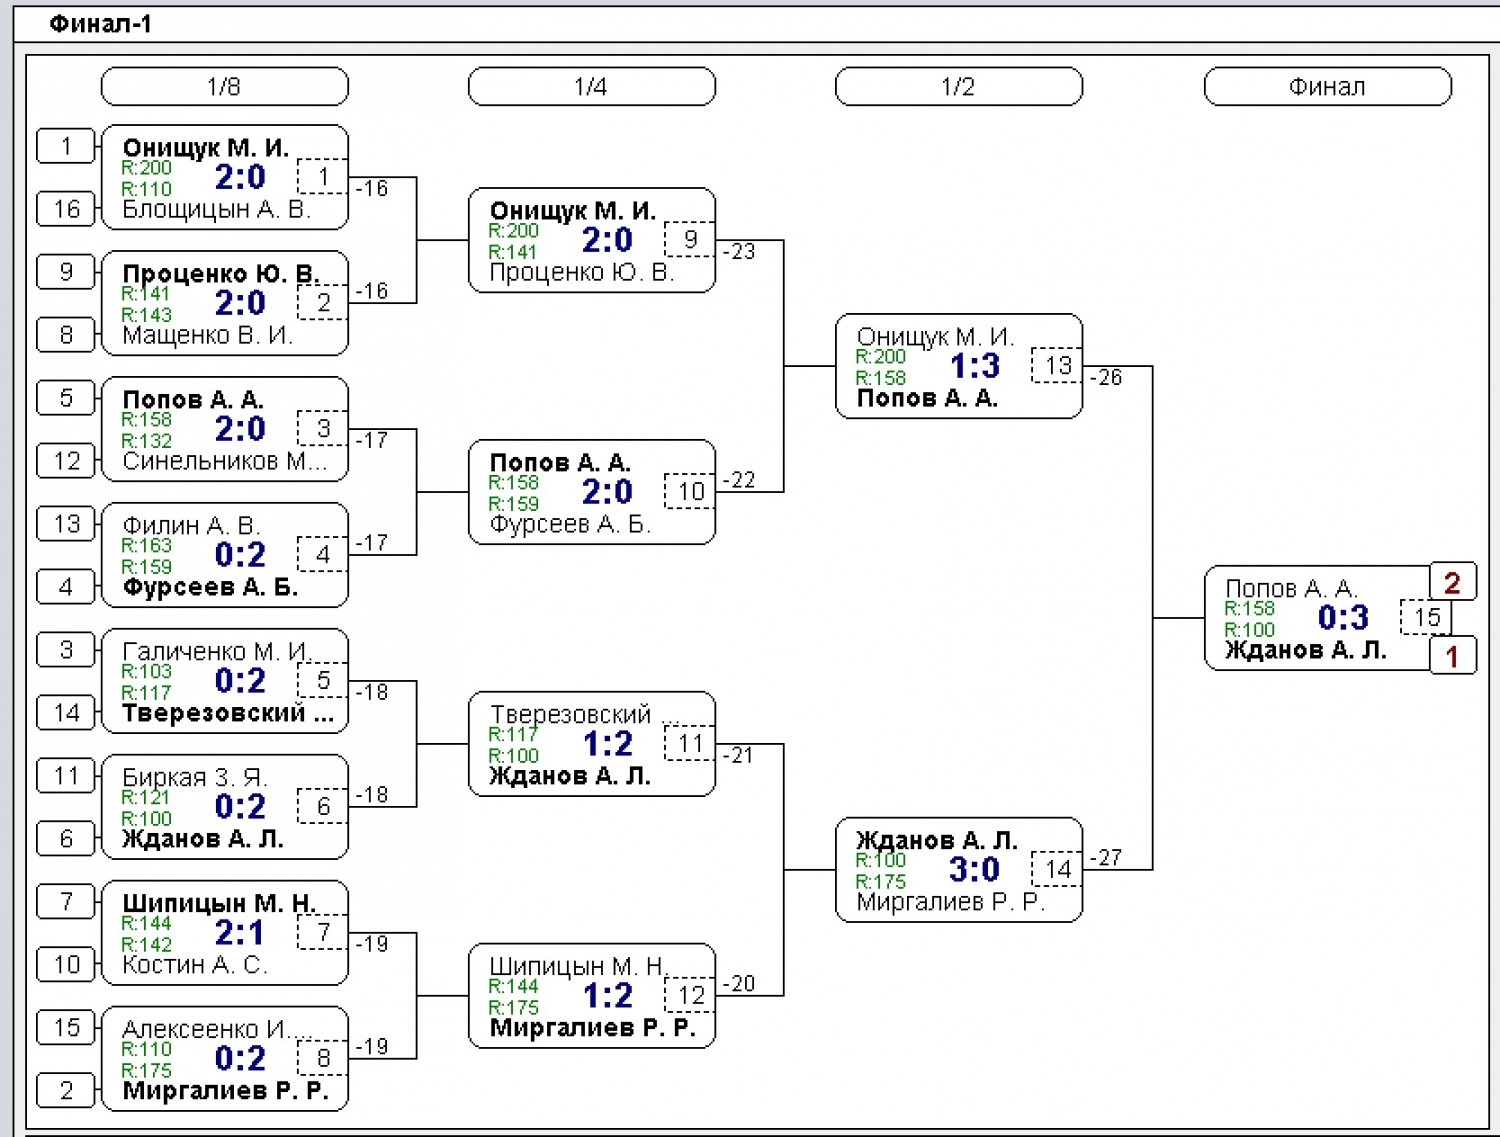This screenshot has width=1500, height=1137.
Task: Select seed box number 16
Action: pyautogui.click(x=66, y=208)
